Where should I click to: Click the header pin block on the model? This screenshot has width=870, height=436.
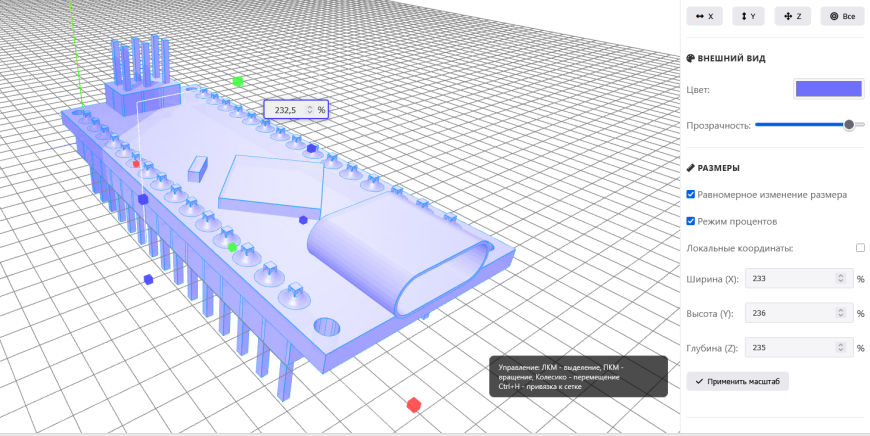(143, 75)
